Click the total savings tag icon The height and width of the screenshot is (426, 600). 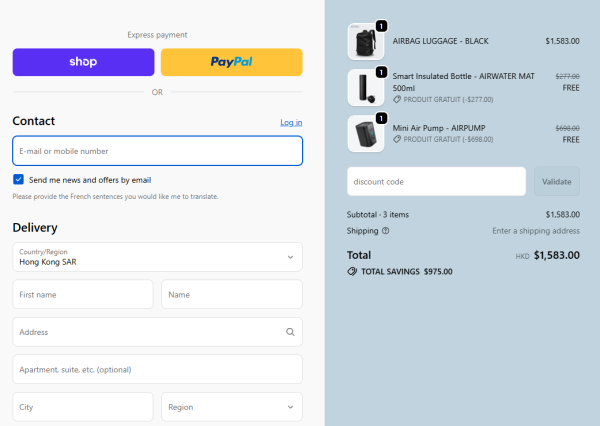click(352, 271)
